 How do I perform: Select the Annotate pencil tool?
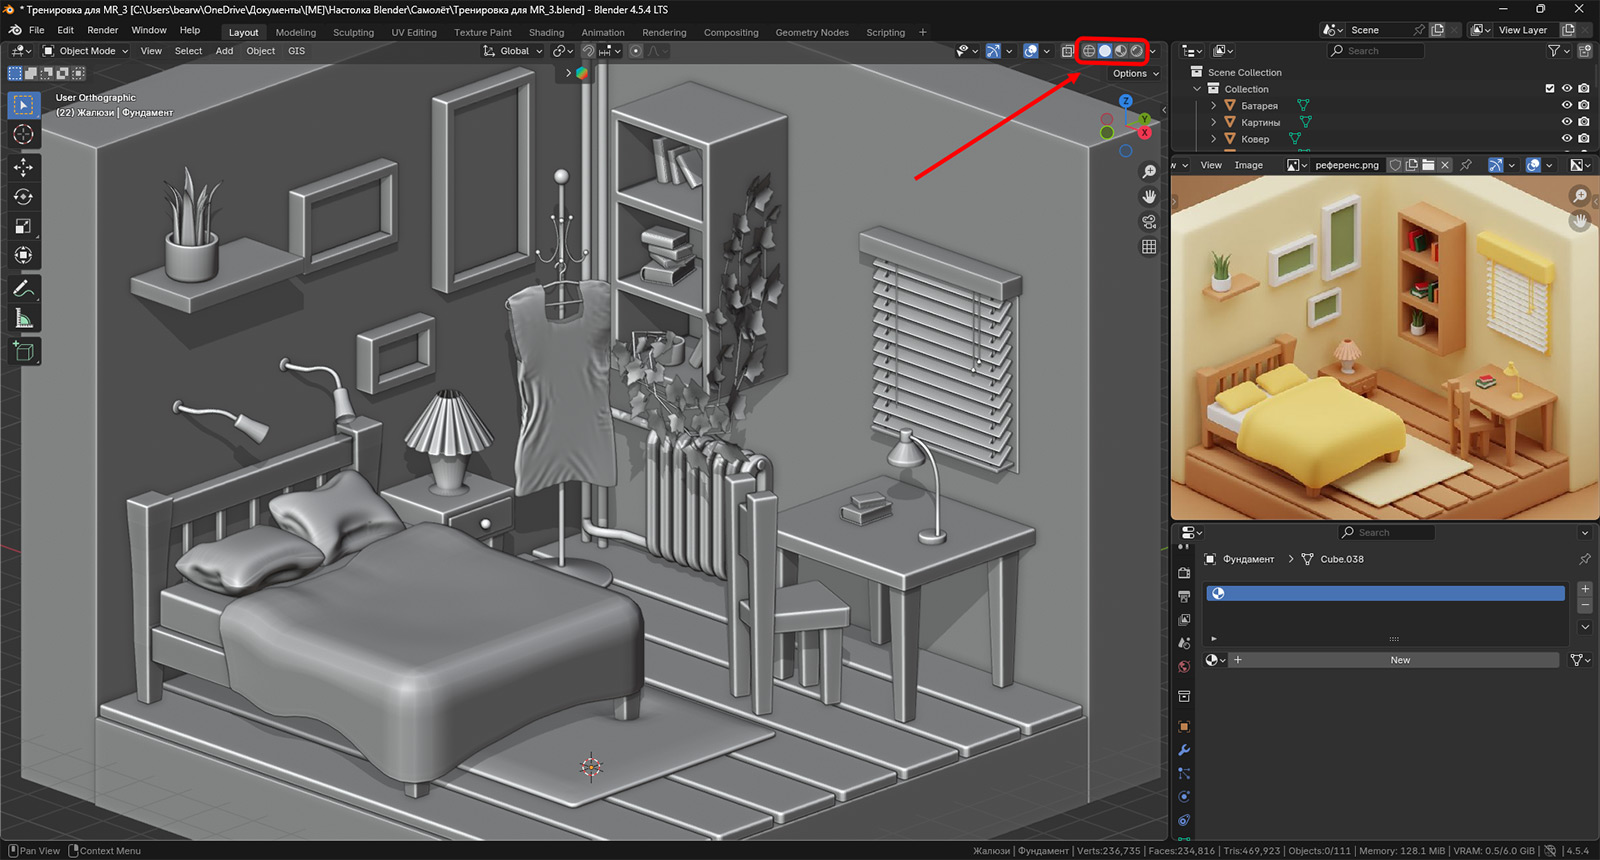pyautogui.click(x=24, y=289)
